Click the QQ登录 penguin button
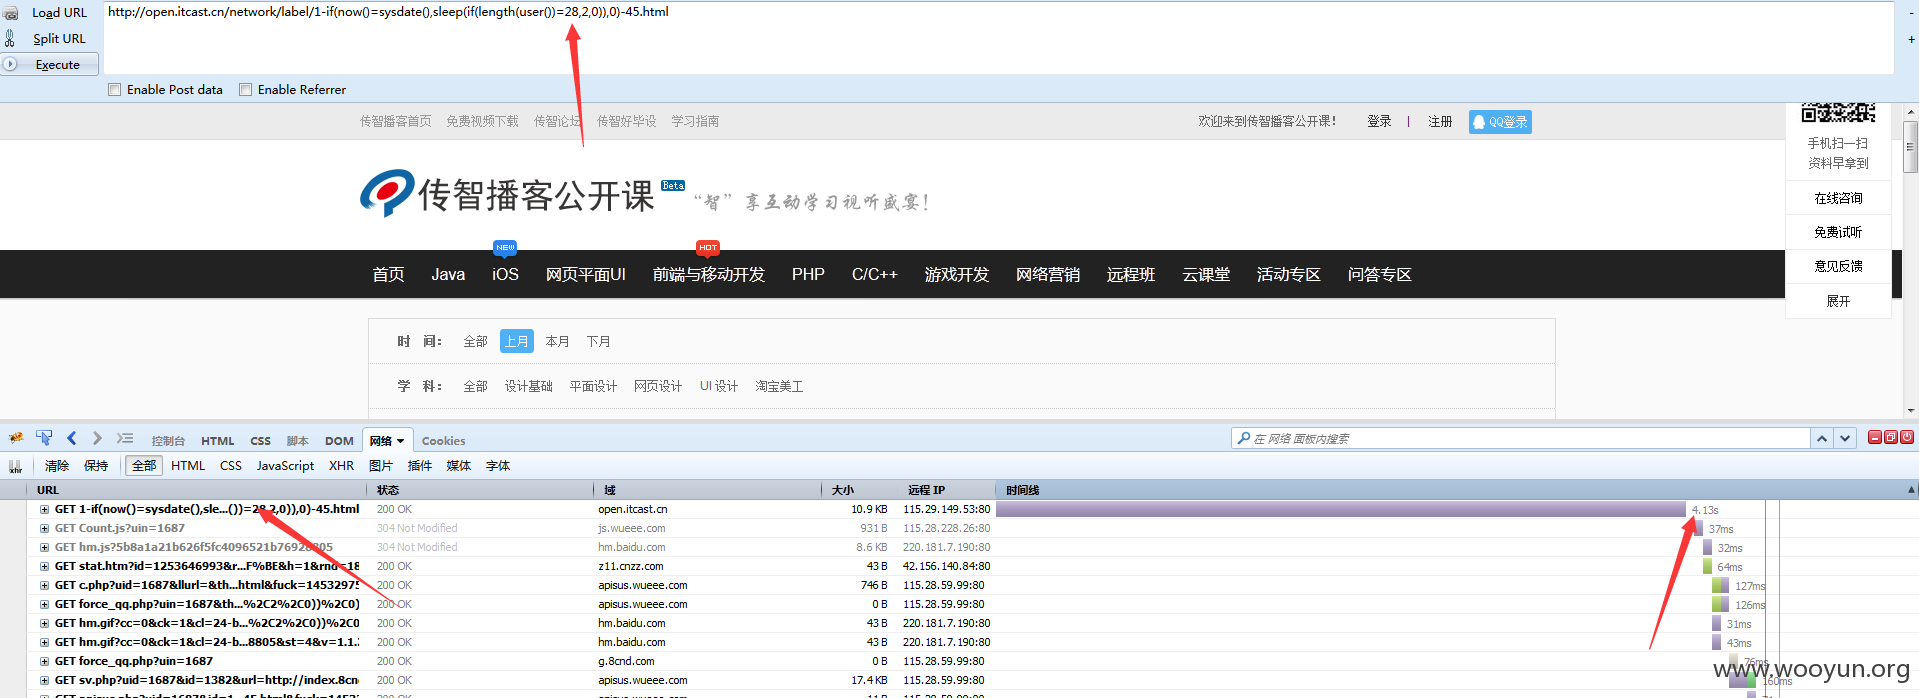The height and width of the screenshot is (698, 1919). point(1500,122)
